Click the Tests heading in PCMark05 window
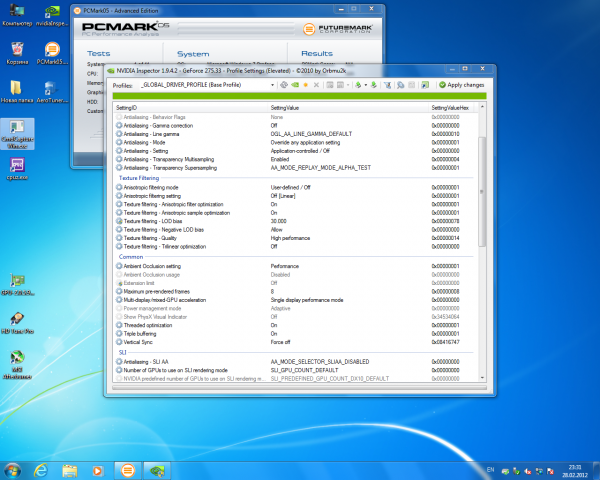This screenshot has height=480, width=600. click(98, 54)
